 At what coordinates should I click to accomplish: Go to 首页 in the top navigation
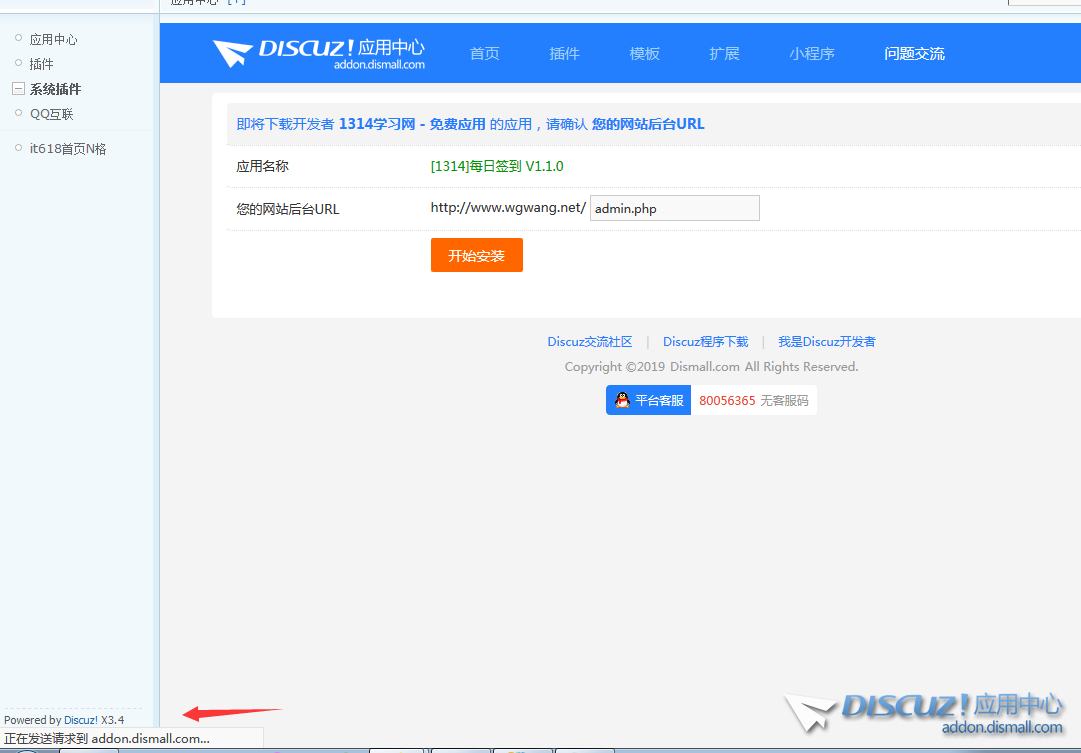484,54
